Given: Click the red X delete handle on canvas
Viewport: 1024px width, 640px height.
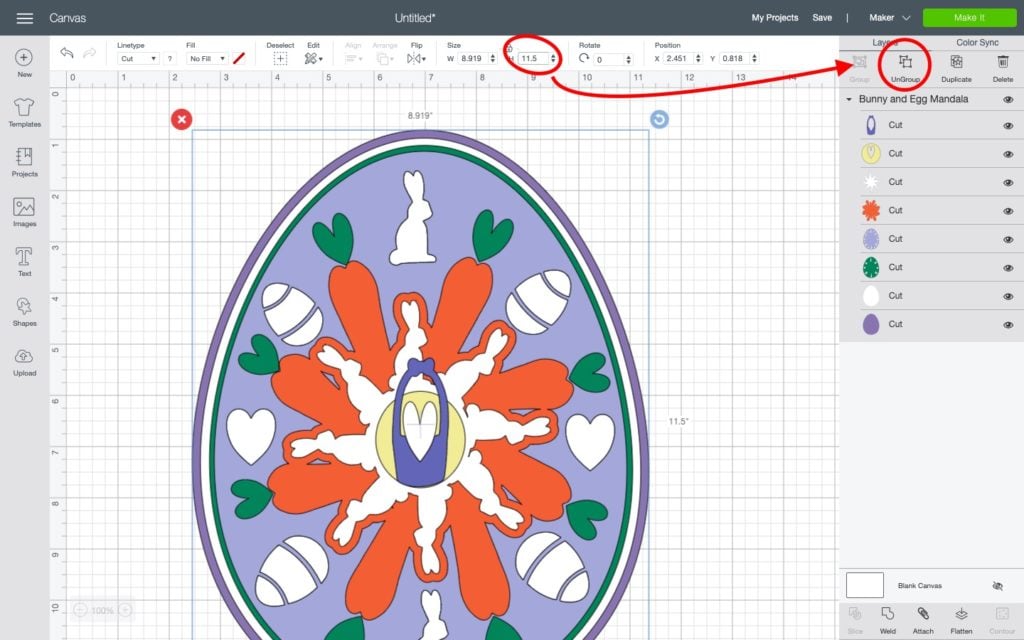Looking at the screenshot, I should 182,120.
